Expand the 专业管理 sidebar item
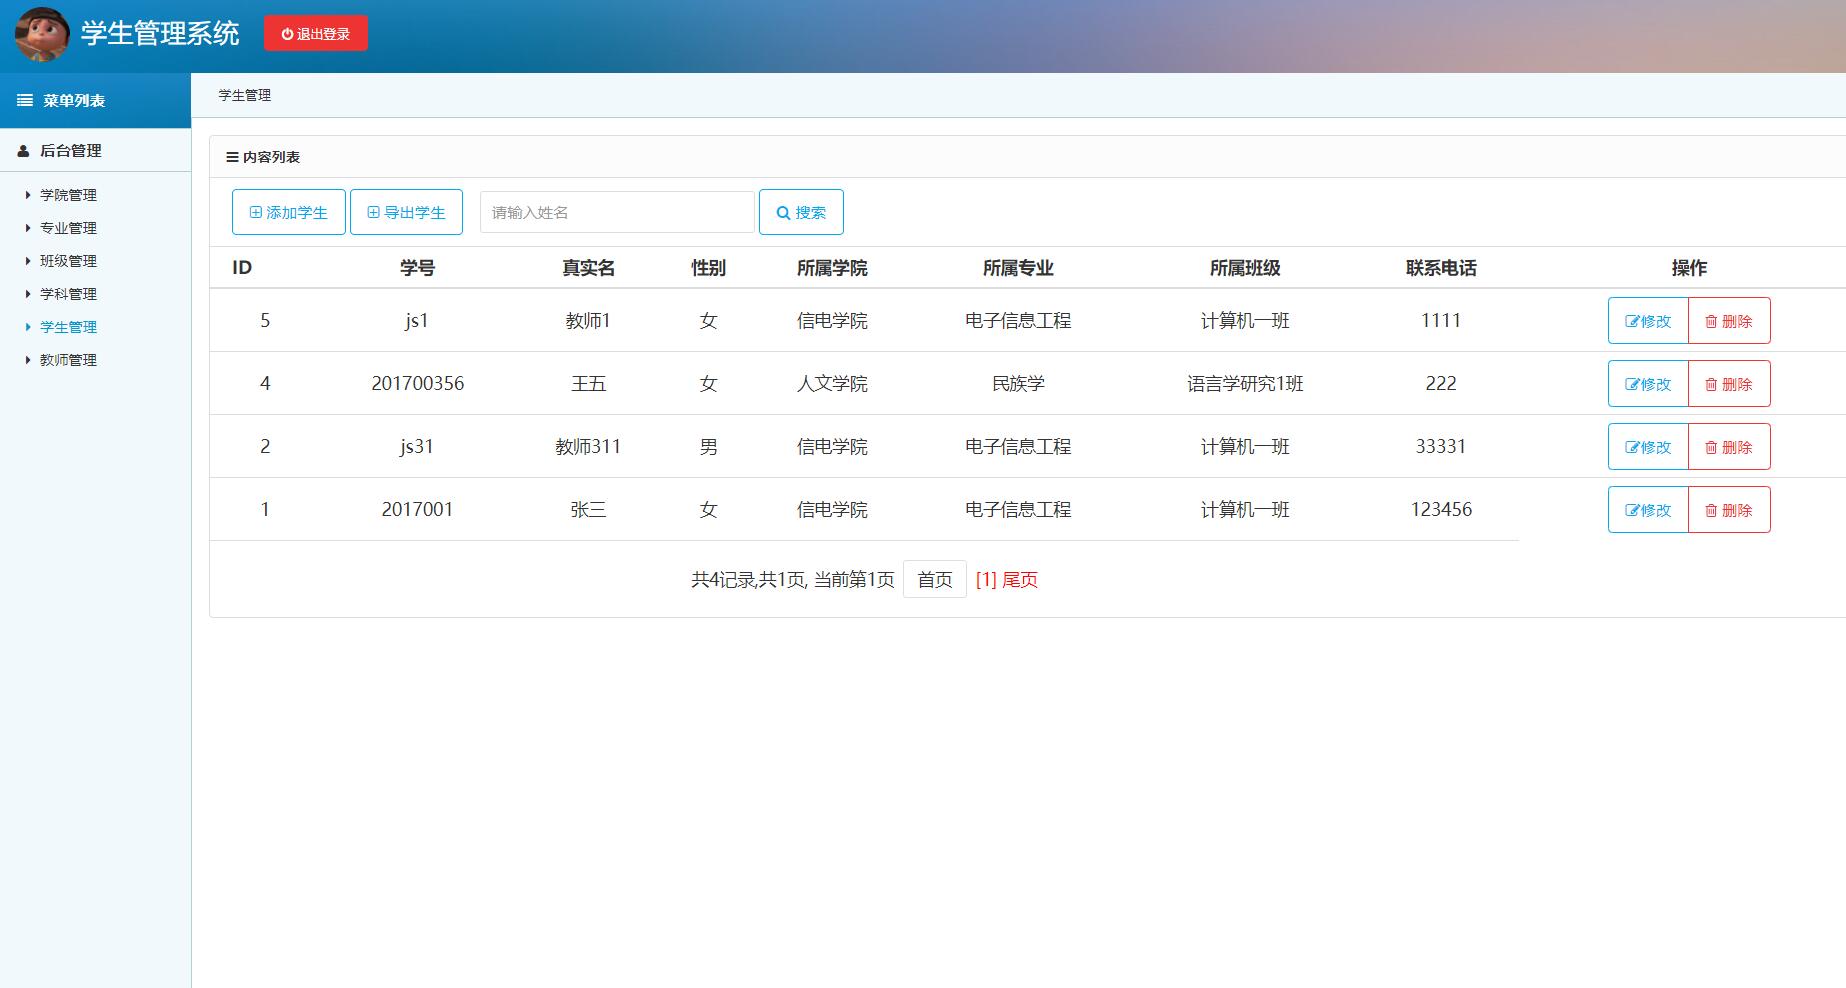Image resolution: width=1846 pixels, height=988 pixels. (x=69, y=227)
